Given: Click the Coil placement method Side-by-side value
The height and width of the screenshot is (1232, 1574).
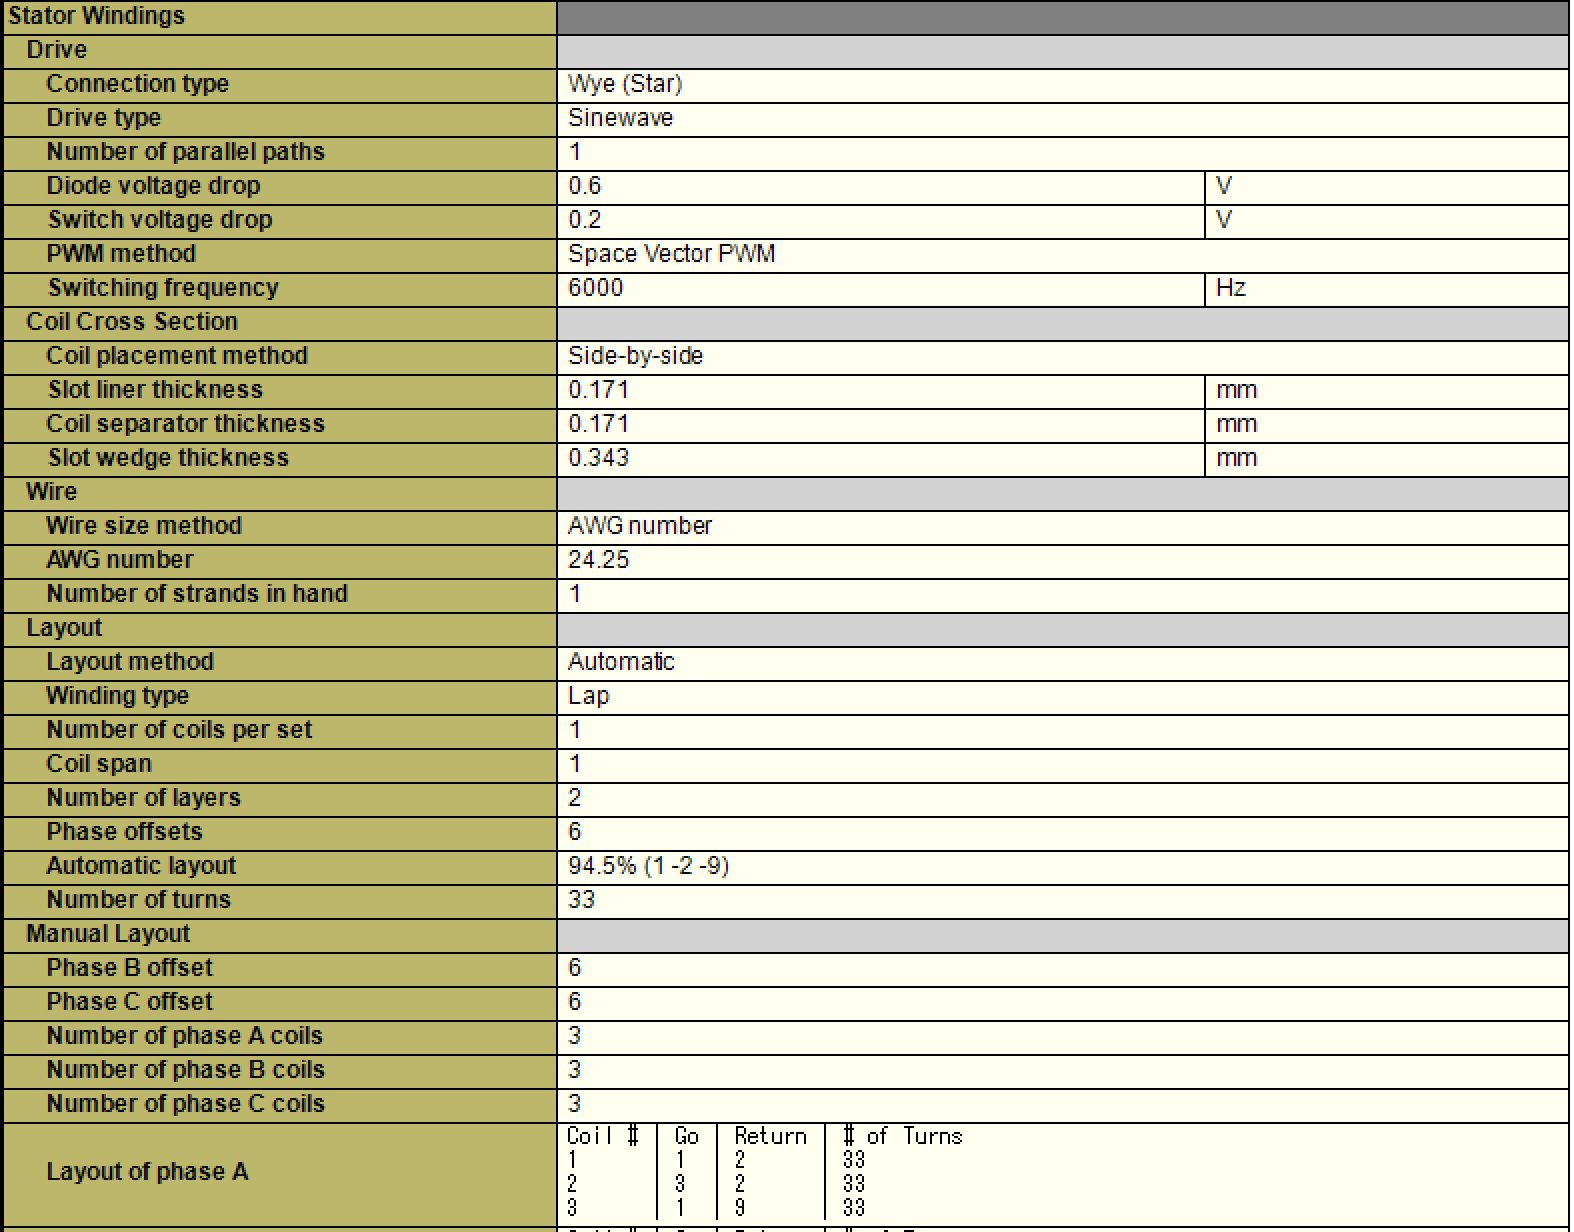Looking at the screenshot, I should point(635,356).
